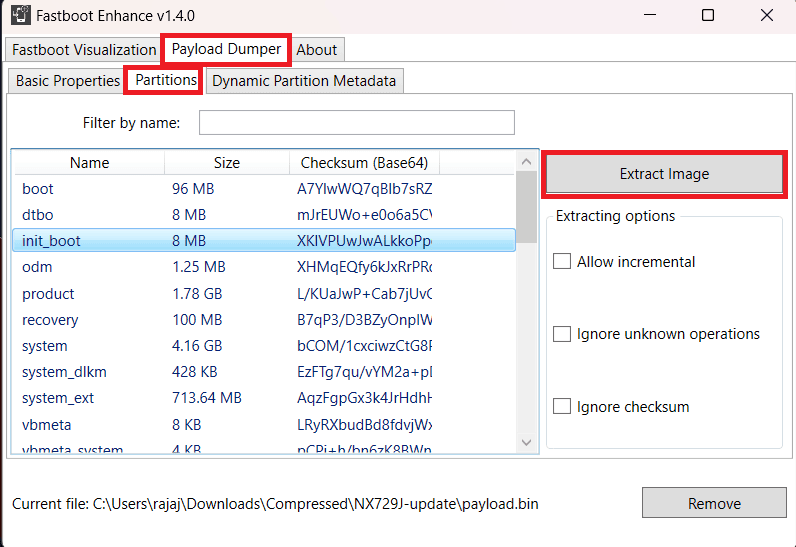Viewport: 796px width, 547px height.
Task: Click the 428 KB size cell
Action: point(194,372)
